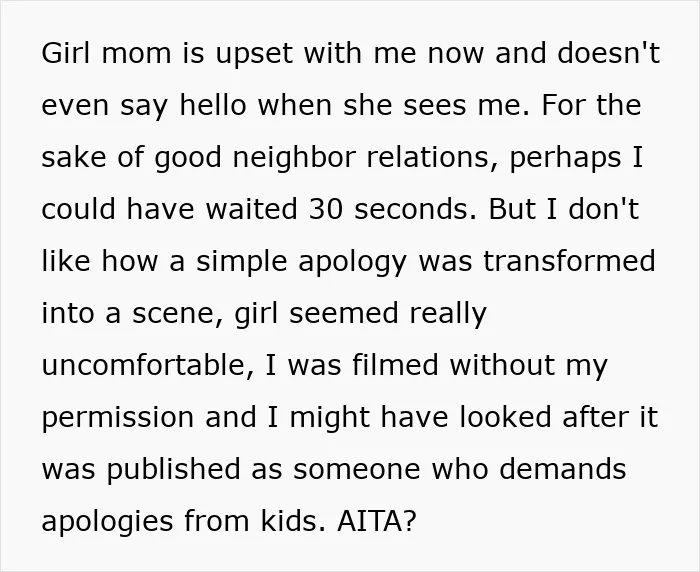Click the word "apologies" in last line
The height and width of the screenshot is (572, 700).
click(107, 522)
